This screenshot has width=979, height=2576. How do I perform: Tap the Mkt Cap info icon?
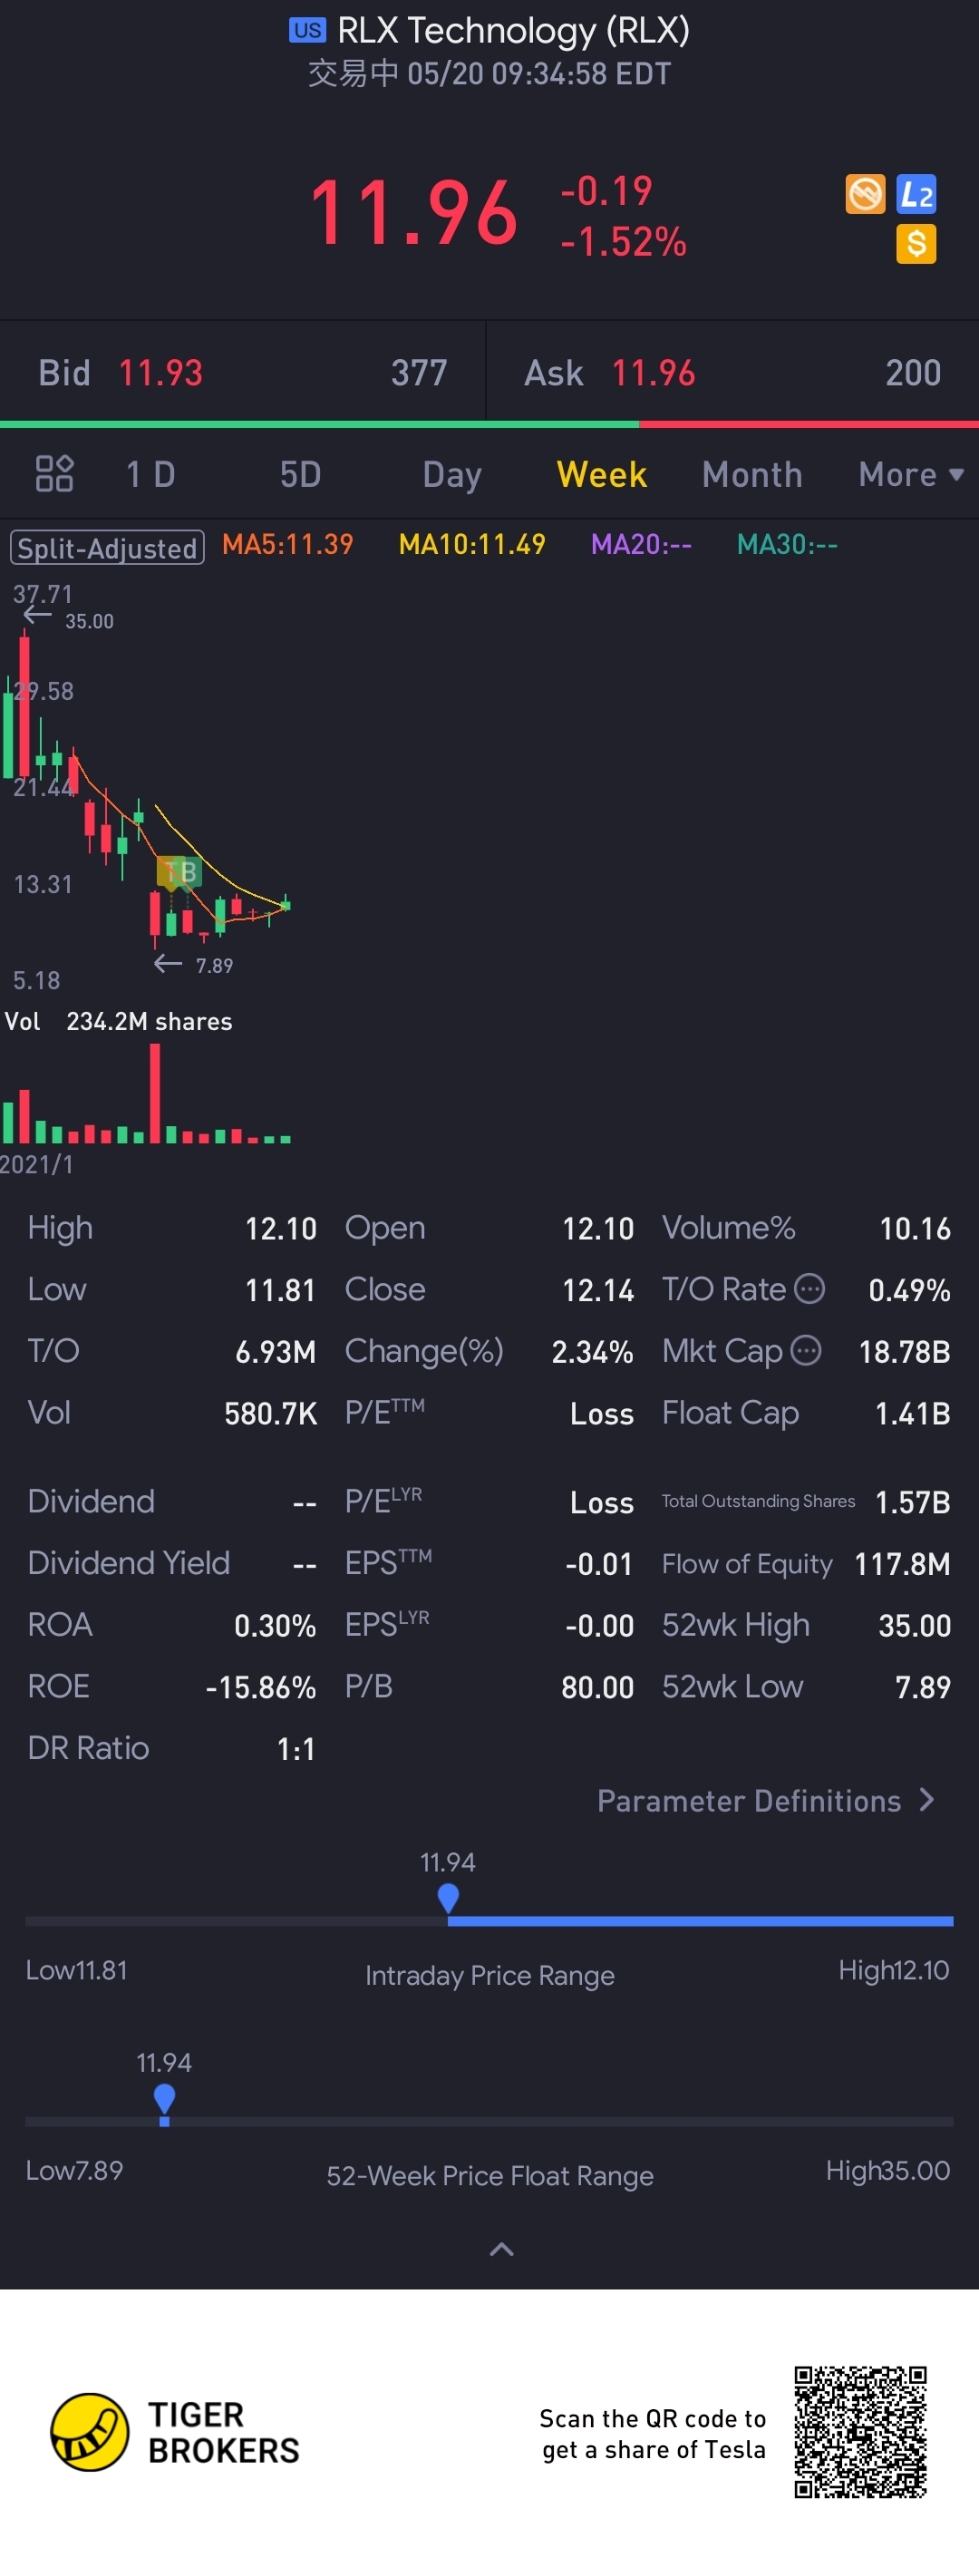coord(806,1351)
